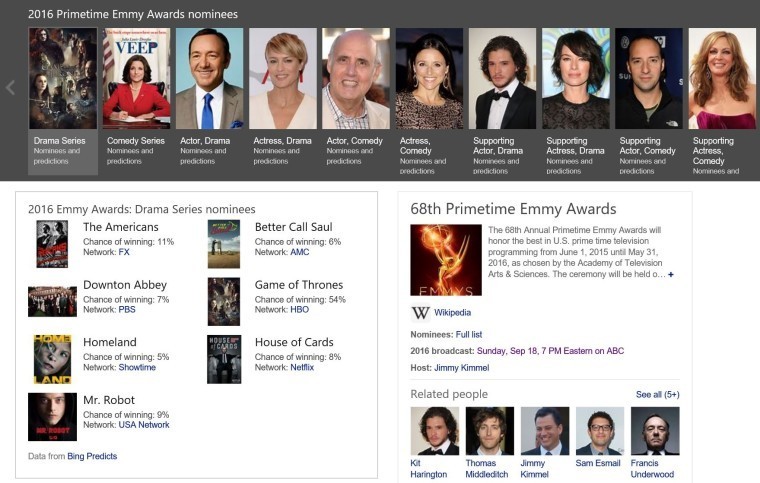Viewport: 760px width, 483px height.
Task: Open the Francis Underwood name link
Action: [652, 468]
